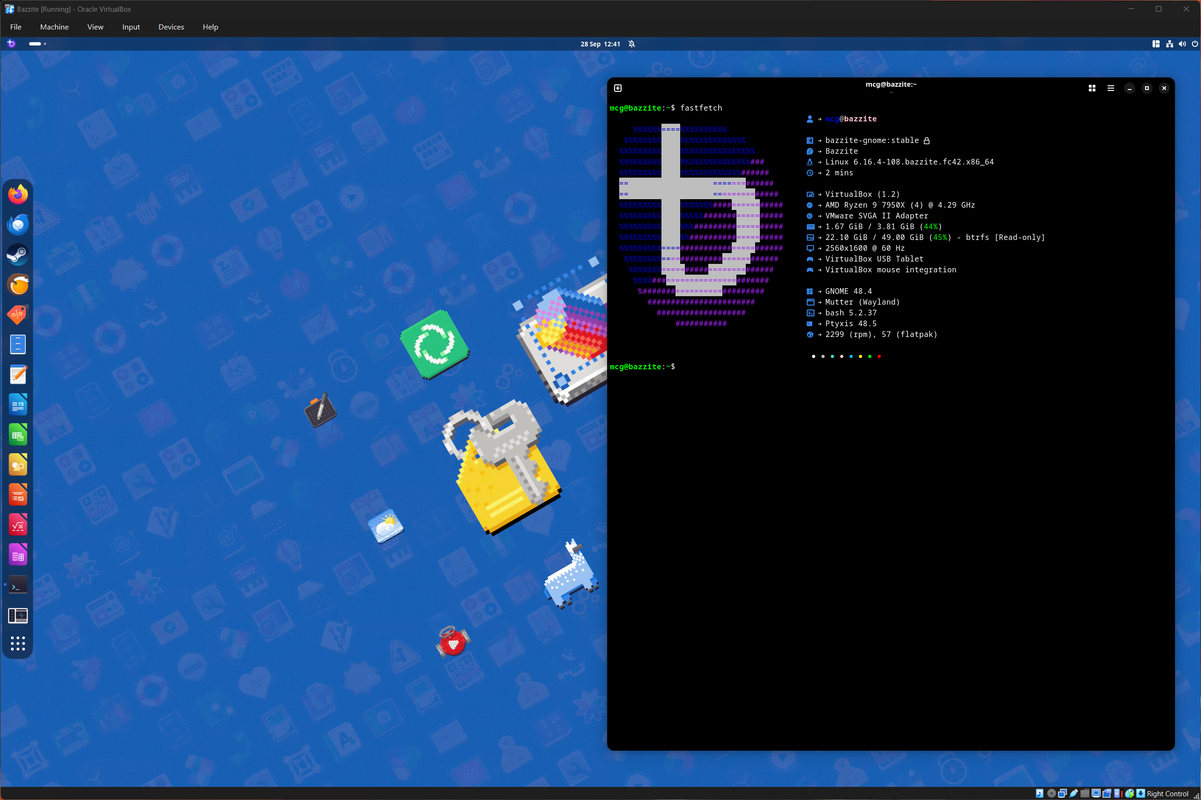The width and height of the screenshot is (1201, 800).
Task: Click the display icon in VirtualBox status bar
Action: [x=1096, y=793]
